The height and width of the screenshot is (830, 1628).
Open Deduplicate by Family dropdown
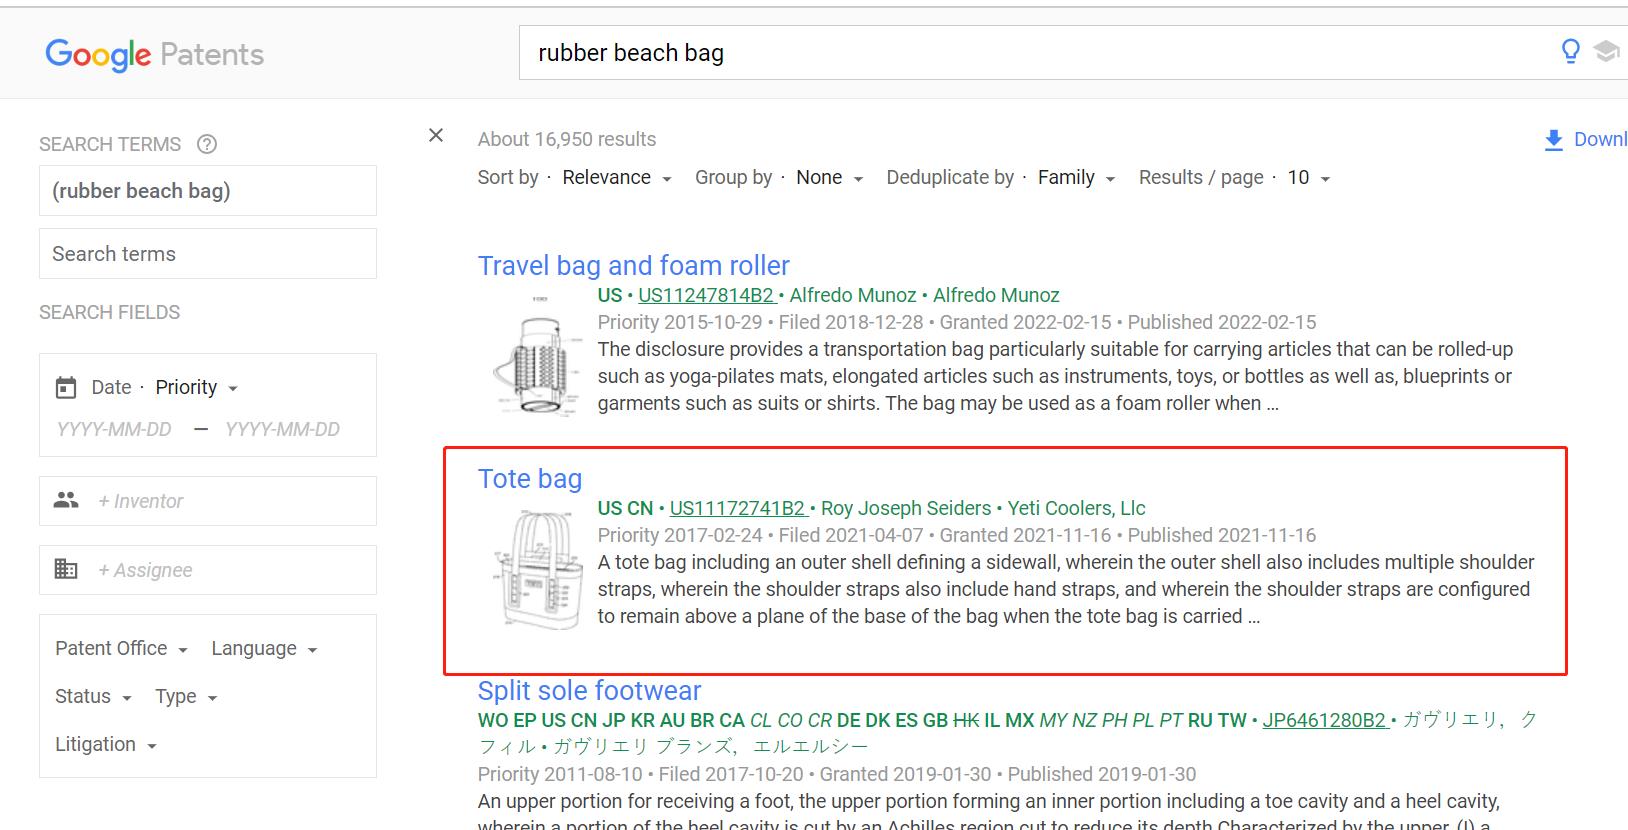click(x=1076, y=178)
